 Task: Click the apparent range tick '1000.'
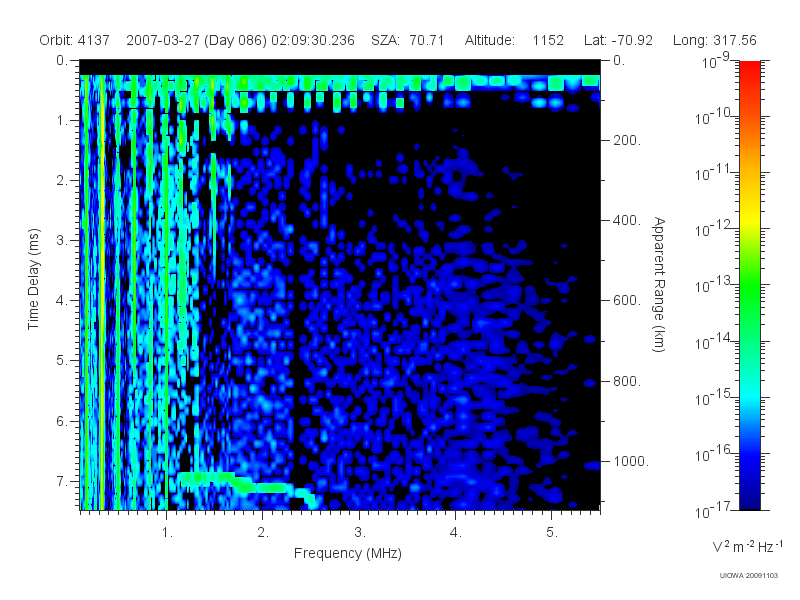click(631, 461)
